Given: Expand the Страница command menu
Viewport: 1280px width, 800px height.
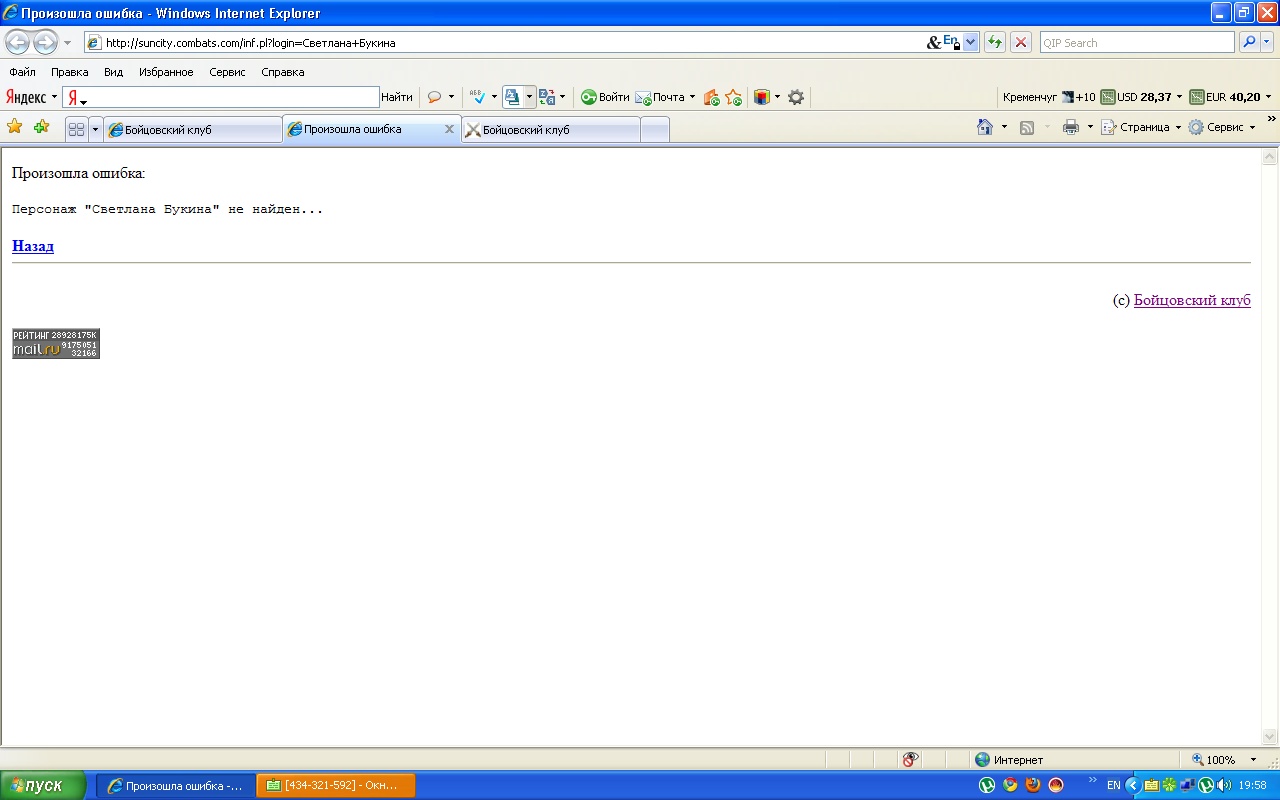Looking at the screenshot, I should pos(1140,127).
